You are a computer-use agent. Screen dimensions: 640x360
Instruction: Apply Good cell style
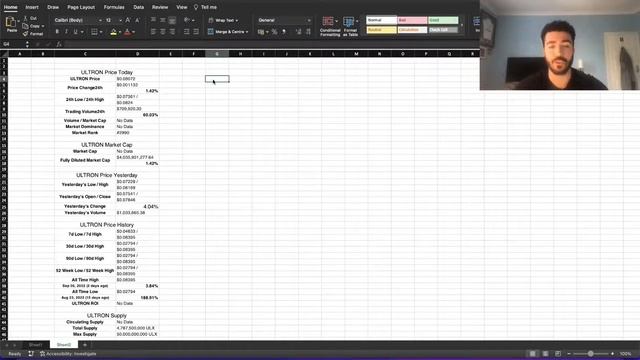[443, 20]
